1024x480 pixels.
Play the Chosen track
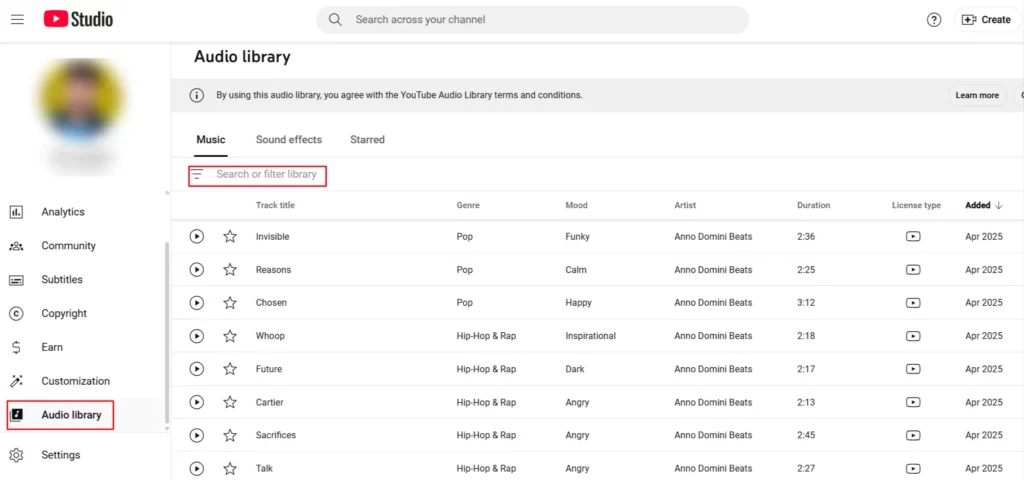point(197,302)
